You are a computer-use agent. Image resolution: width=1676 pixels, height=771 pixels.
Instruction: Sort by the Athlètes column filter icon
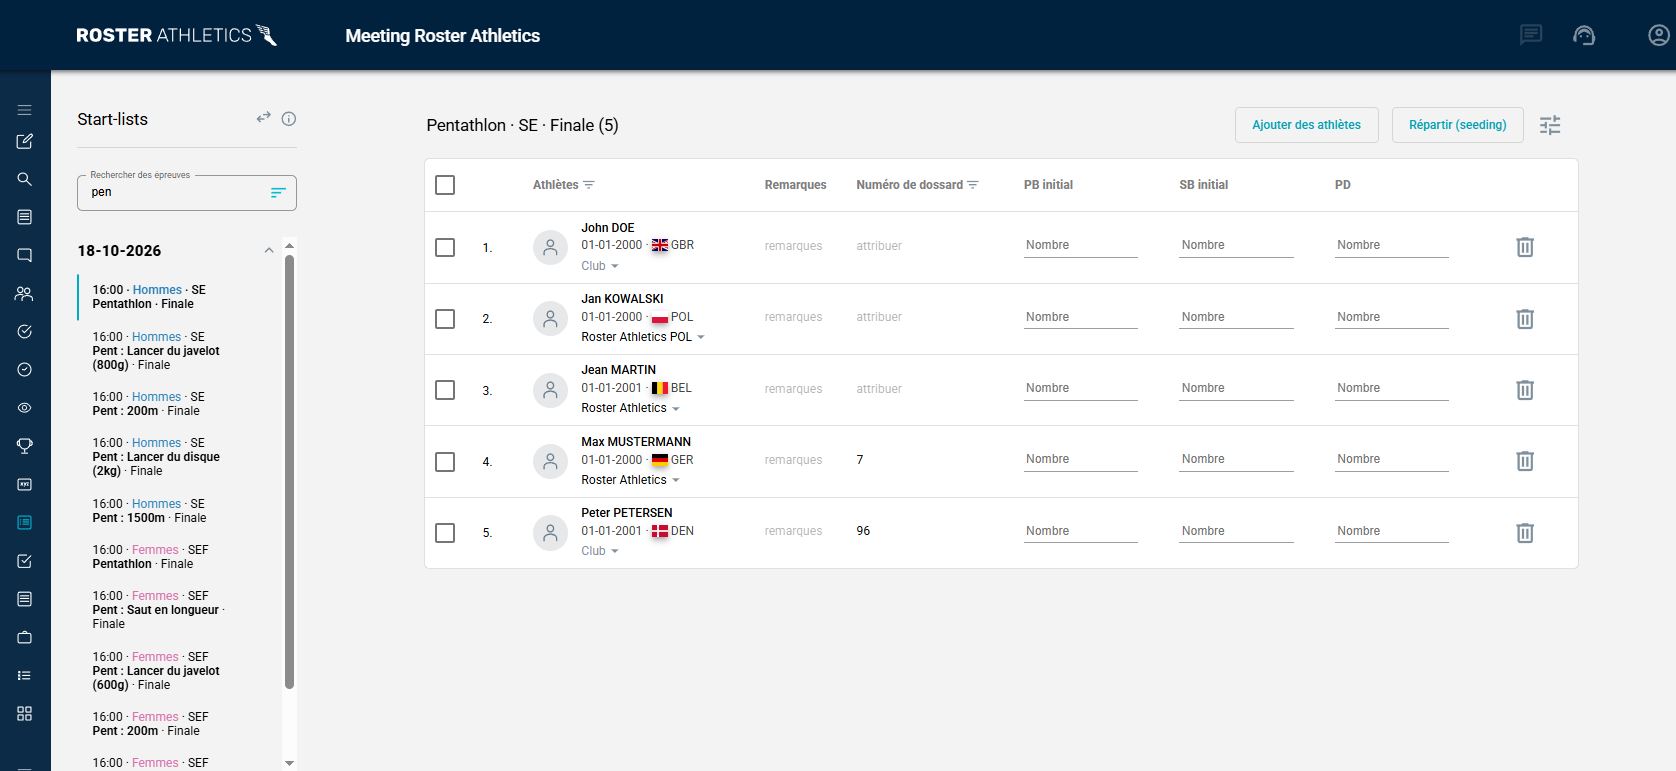[589, 185]
